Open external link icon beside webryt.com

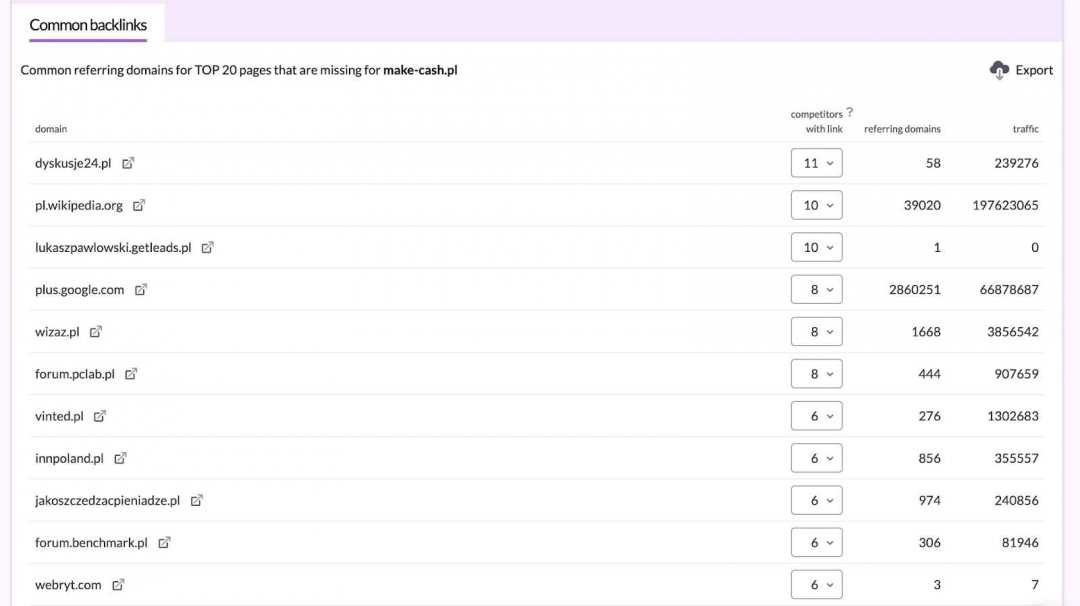click(x=118, y=585)
